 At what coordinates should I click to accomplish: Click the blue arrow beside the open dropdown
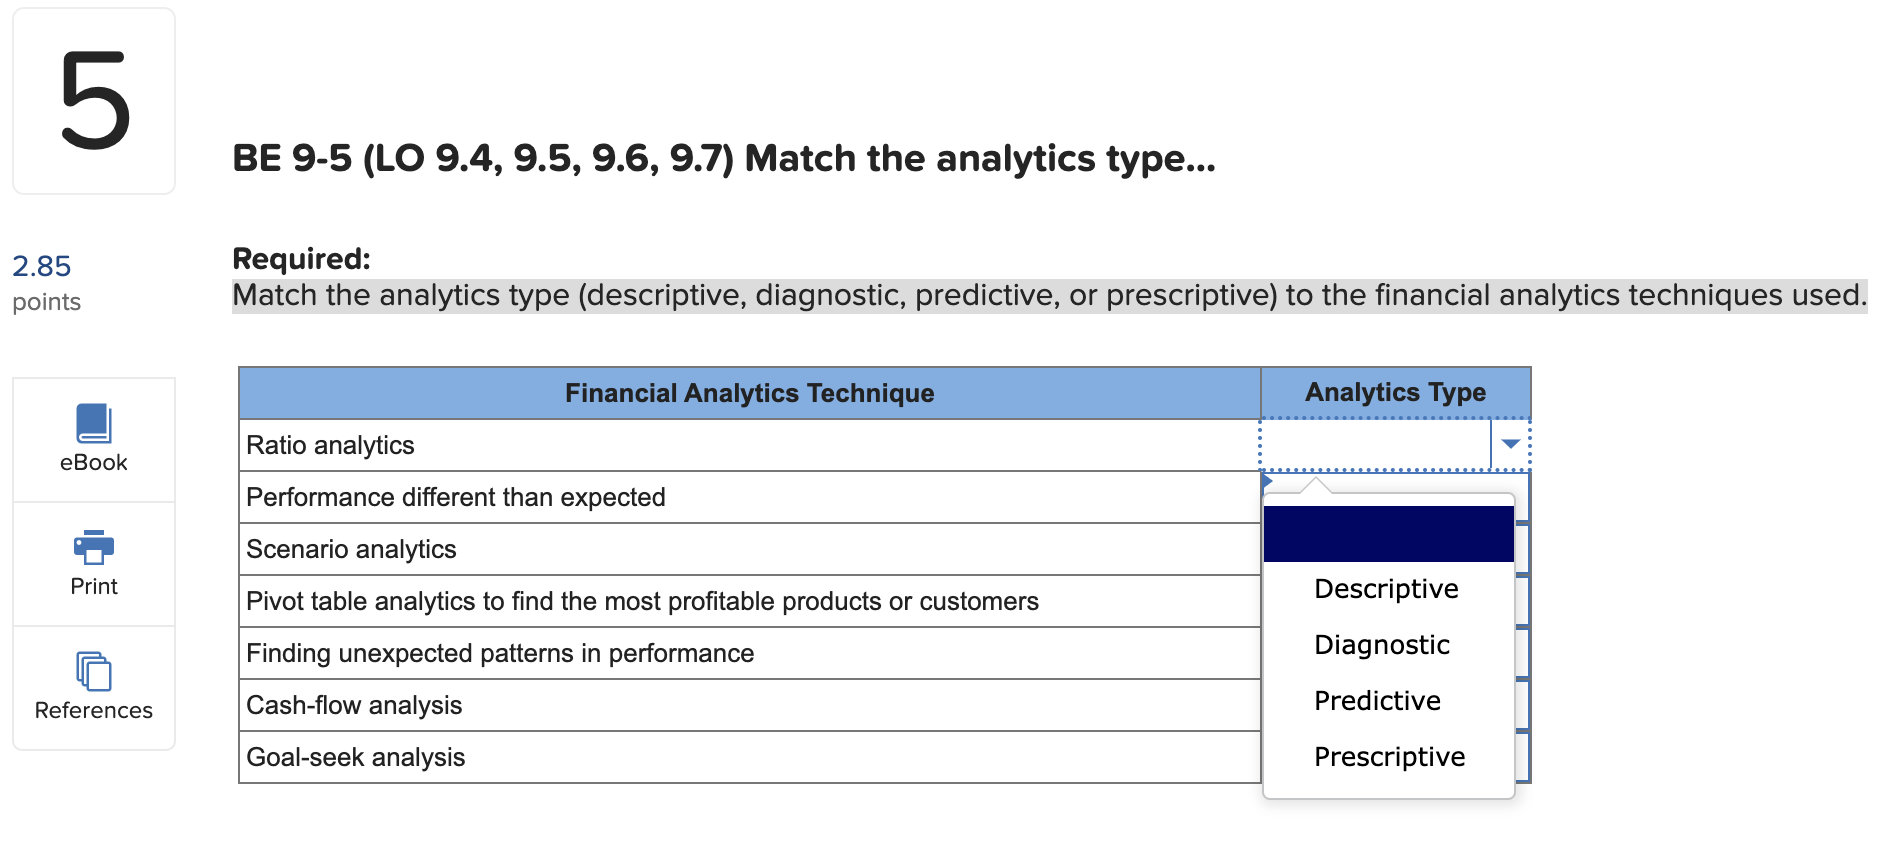coord(1510,444)
